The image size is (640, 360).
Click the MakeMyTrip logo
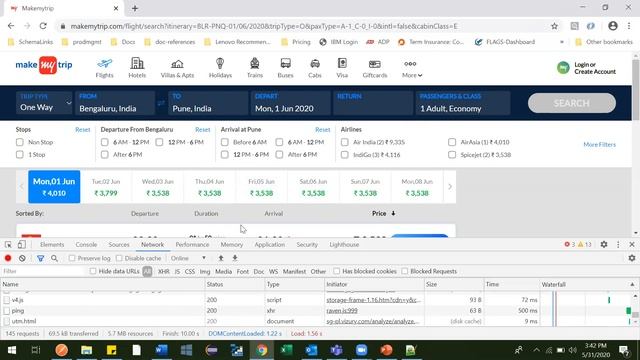(x=44, y=65)
